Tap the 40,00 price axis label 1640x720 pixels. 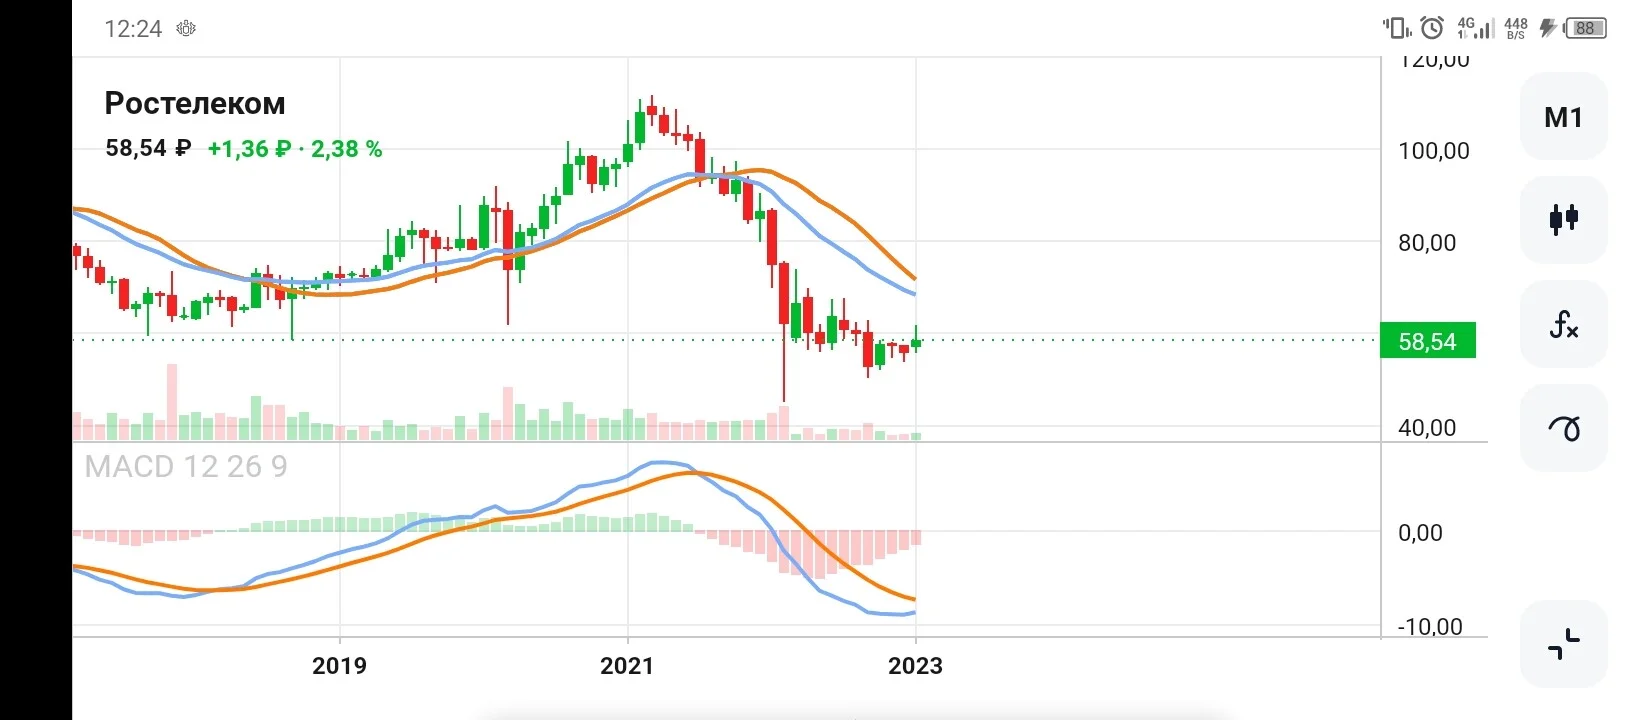tap(1427, 428)
